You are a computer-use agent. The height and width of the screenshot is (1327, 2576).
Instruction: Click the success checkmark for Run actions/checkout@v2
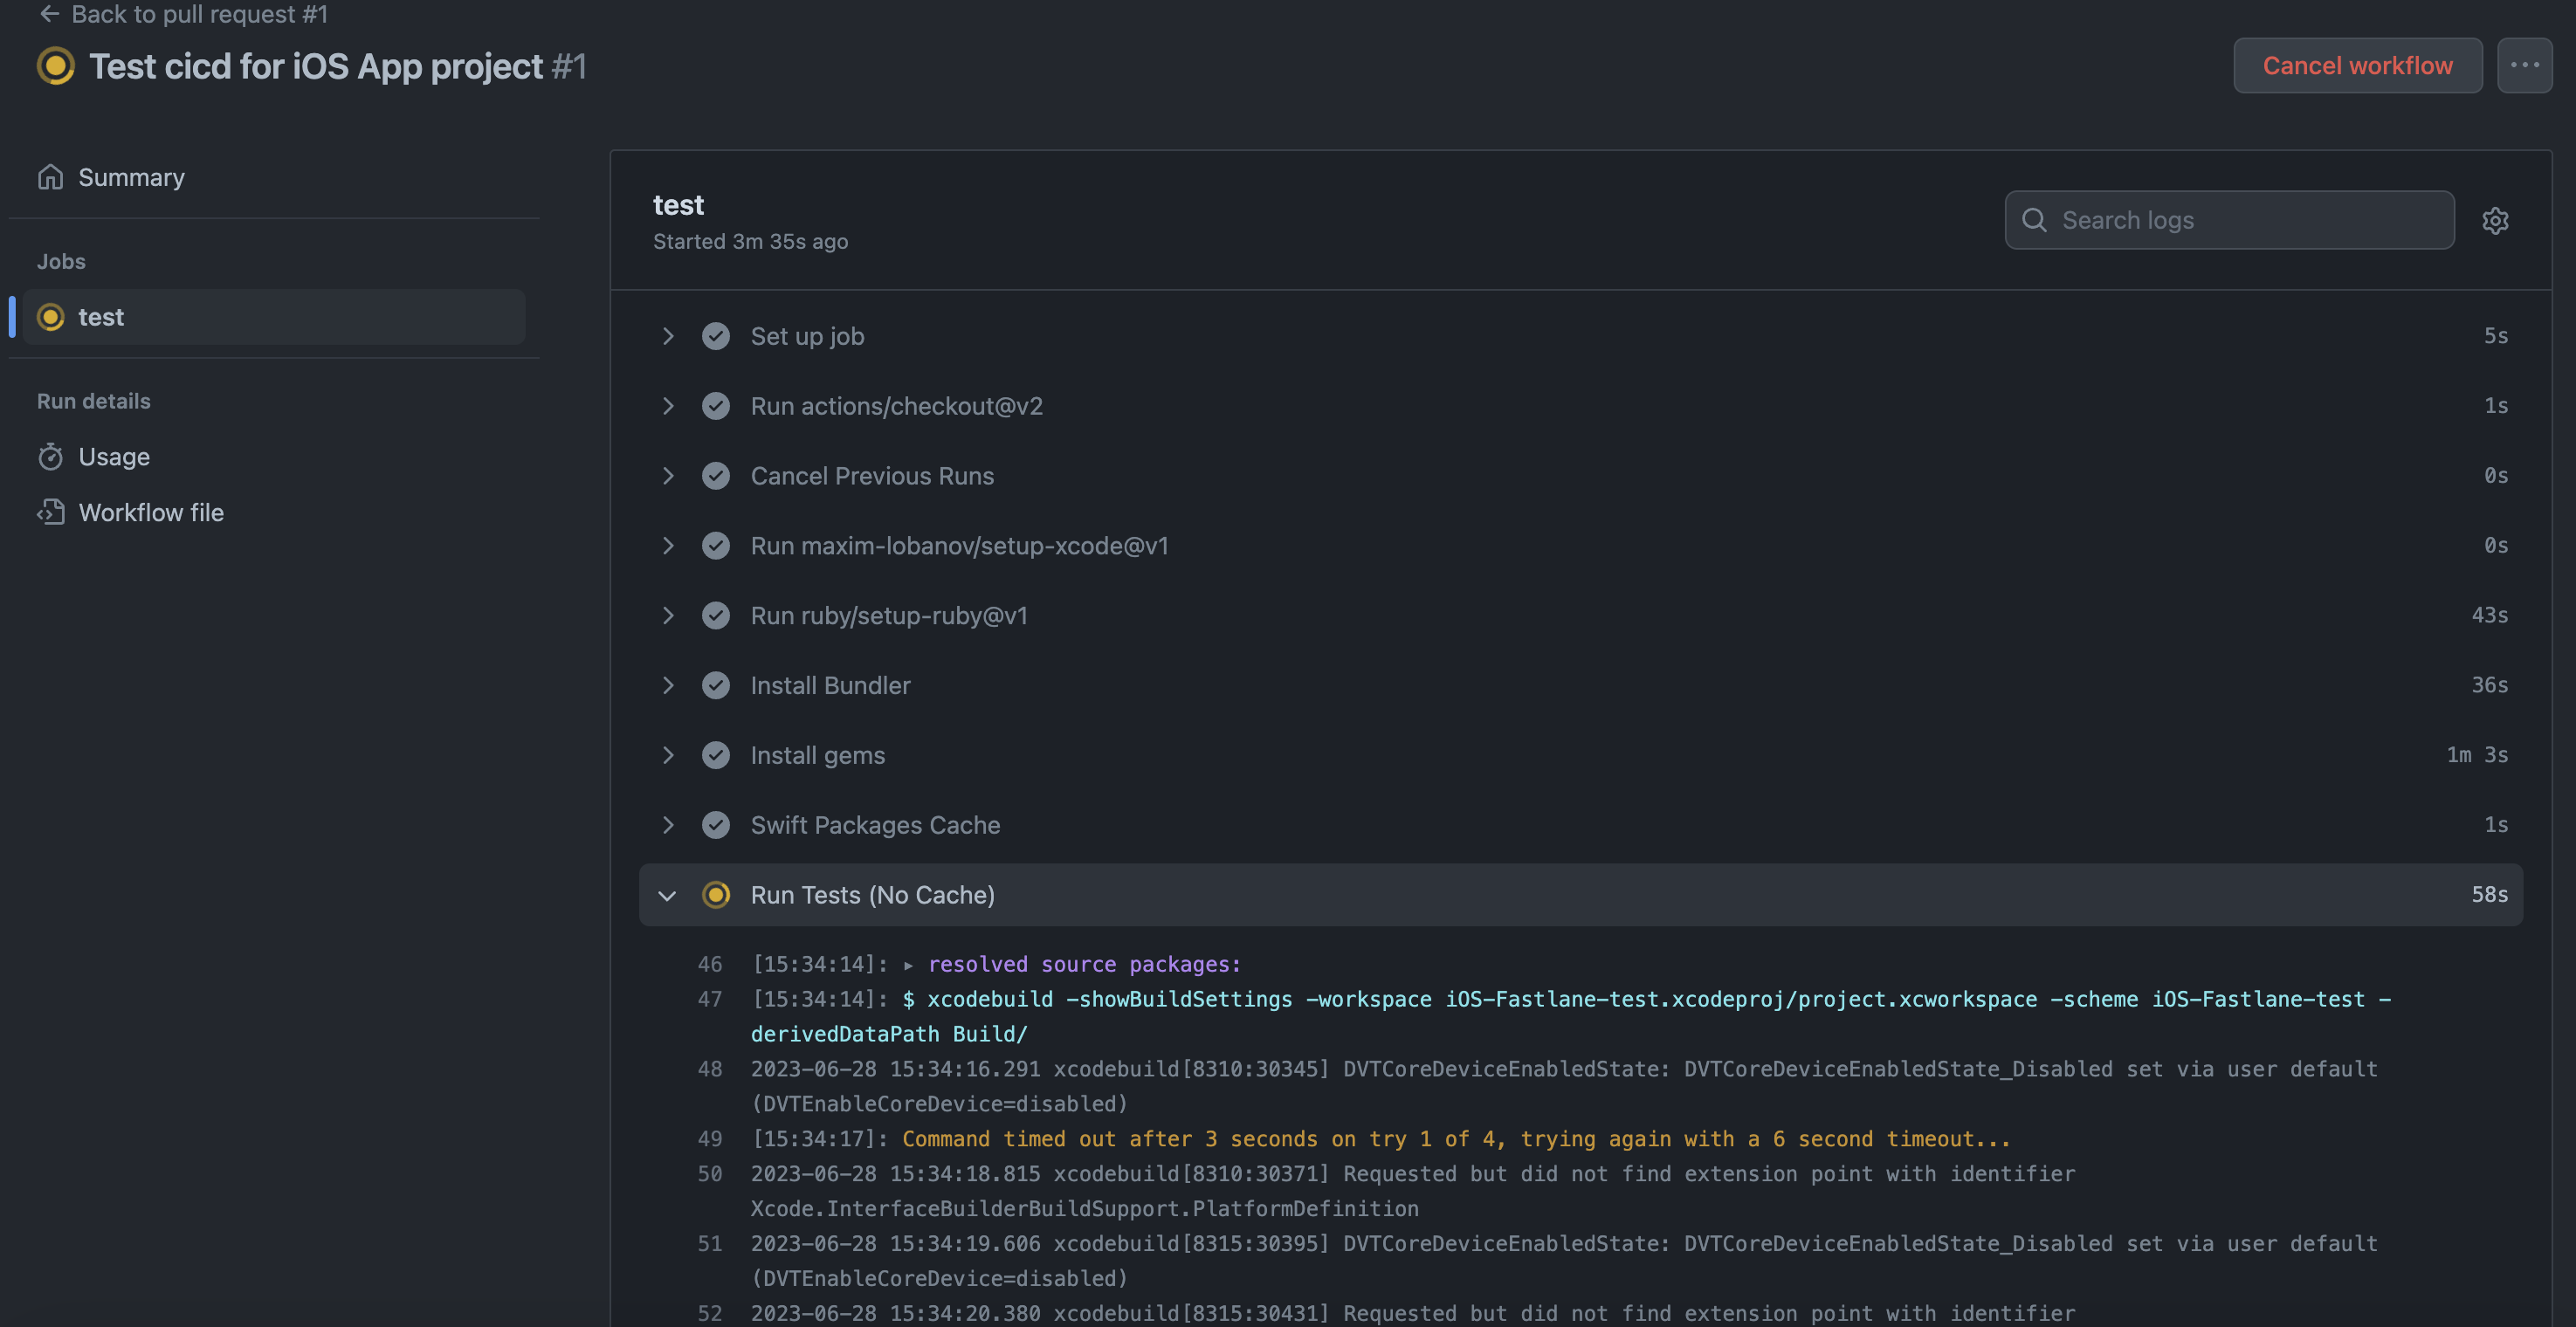716,406
